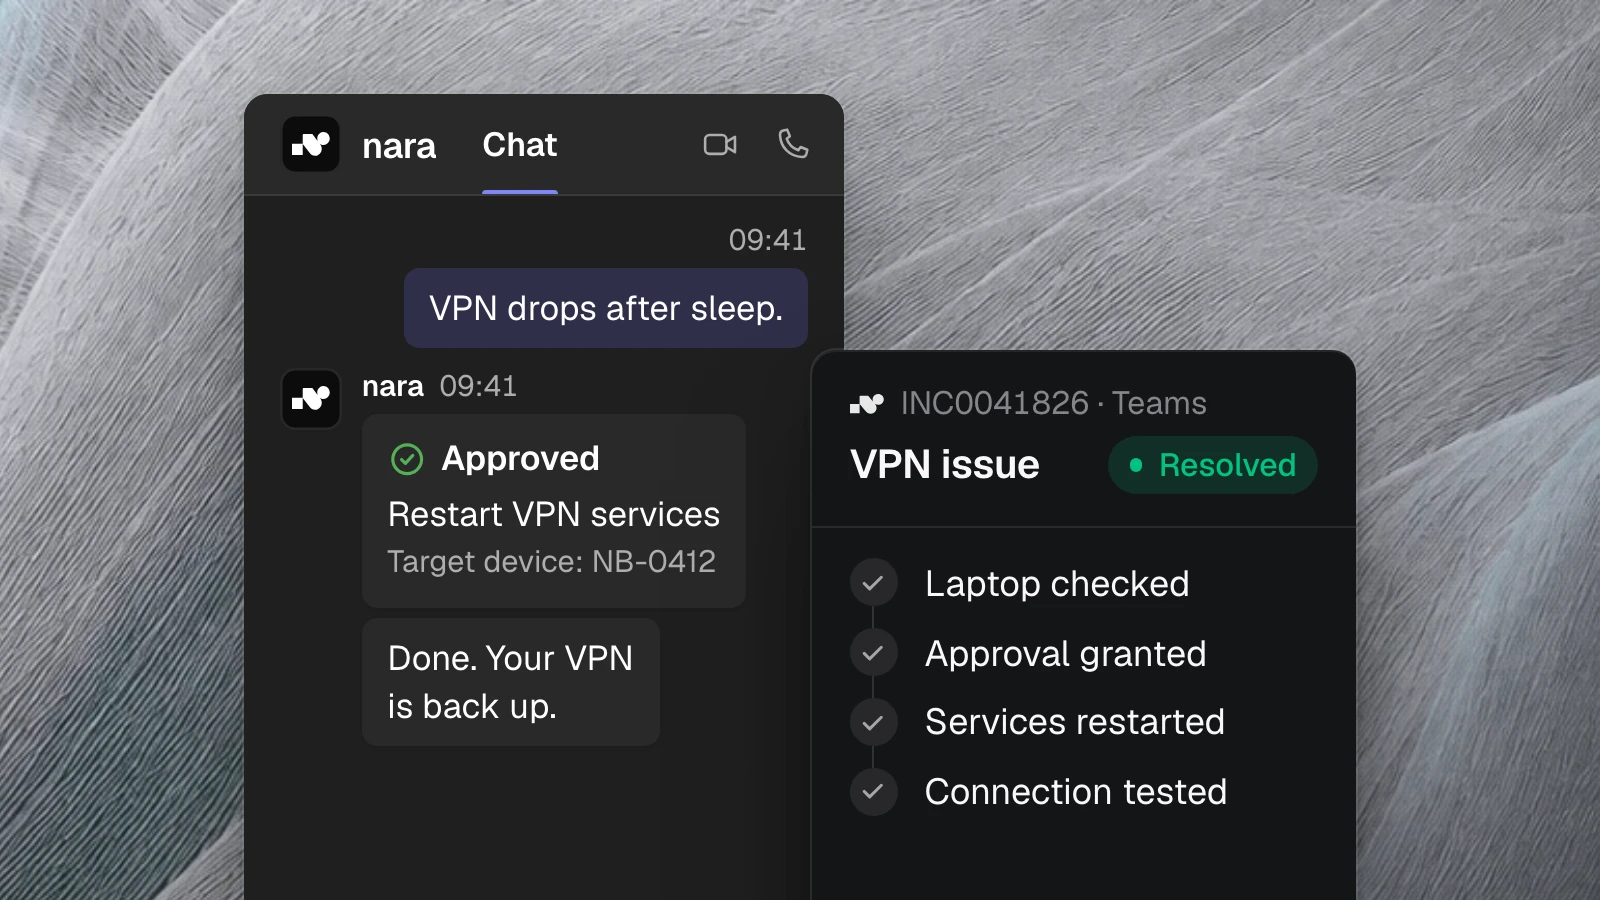Click the Laptop checked checkmark

[x=873, y=583]
